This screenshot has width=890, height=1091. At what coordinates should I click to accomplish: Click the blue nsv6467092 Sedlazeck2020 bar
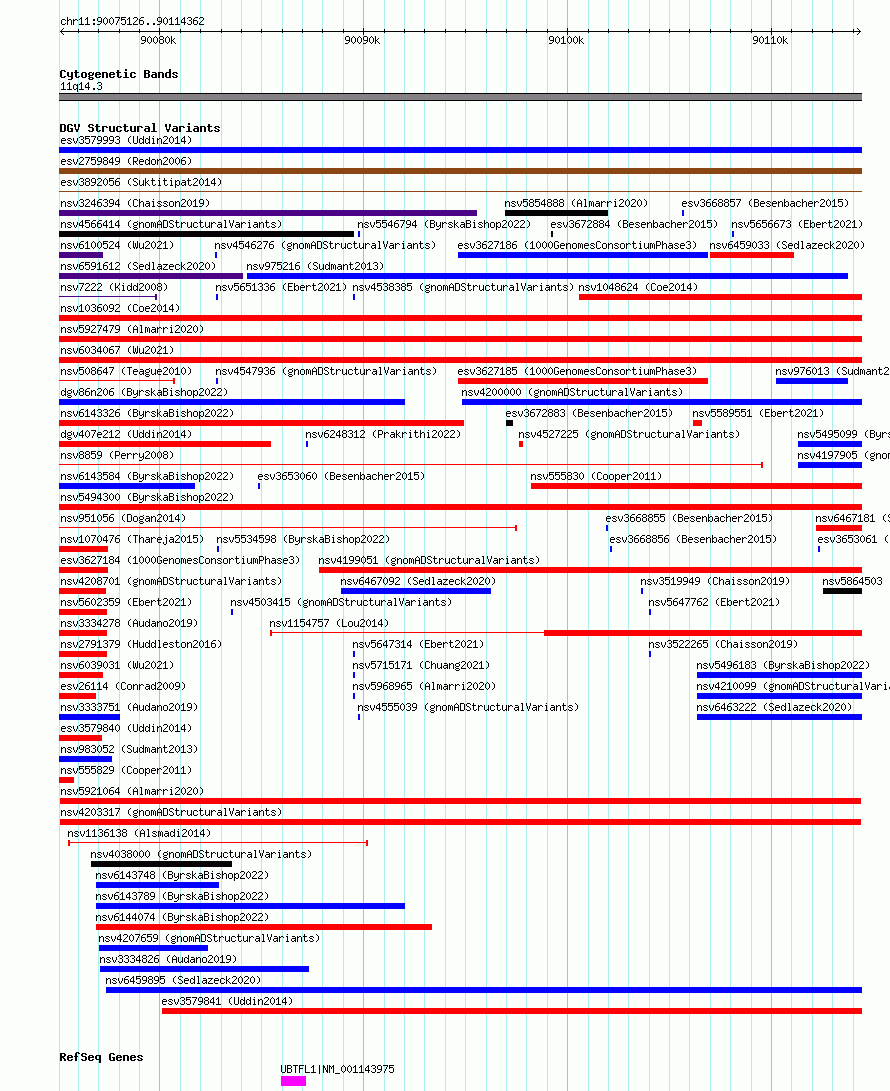click(x=415, y=591)
